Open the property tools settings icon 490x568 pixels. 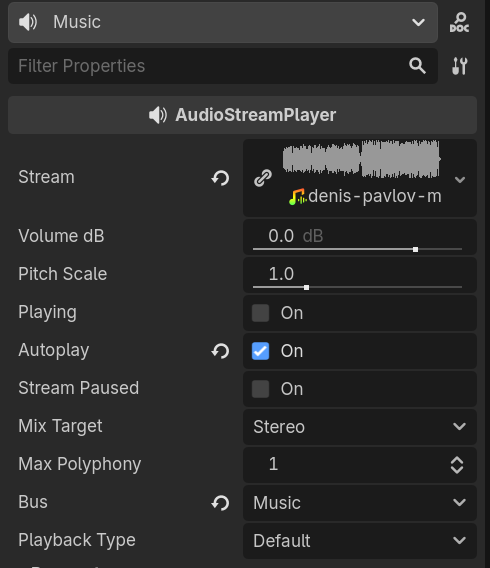(460, 66)
